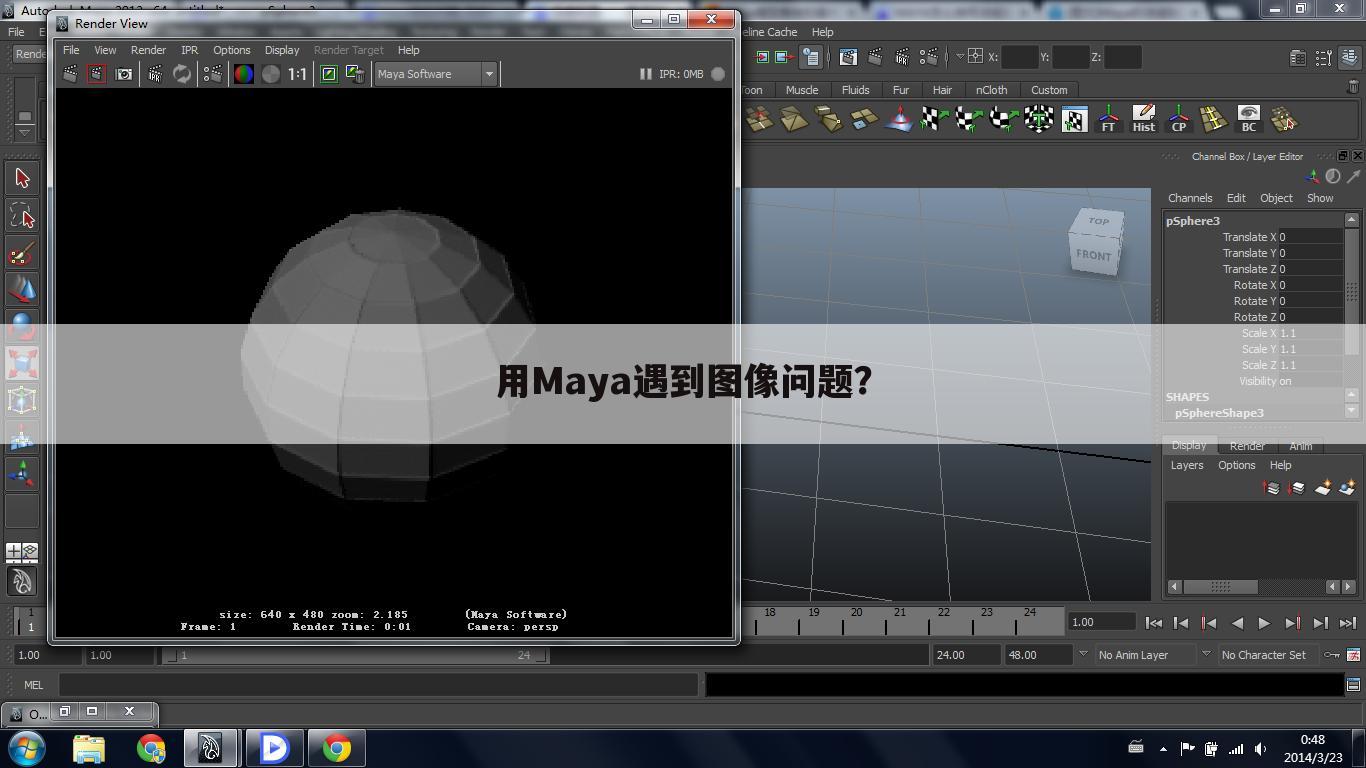Toggle alpha channel display icon

point(271,74)
